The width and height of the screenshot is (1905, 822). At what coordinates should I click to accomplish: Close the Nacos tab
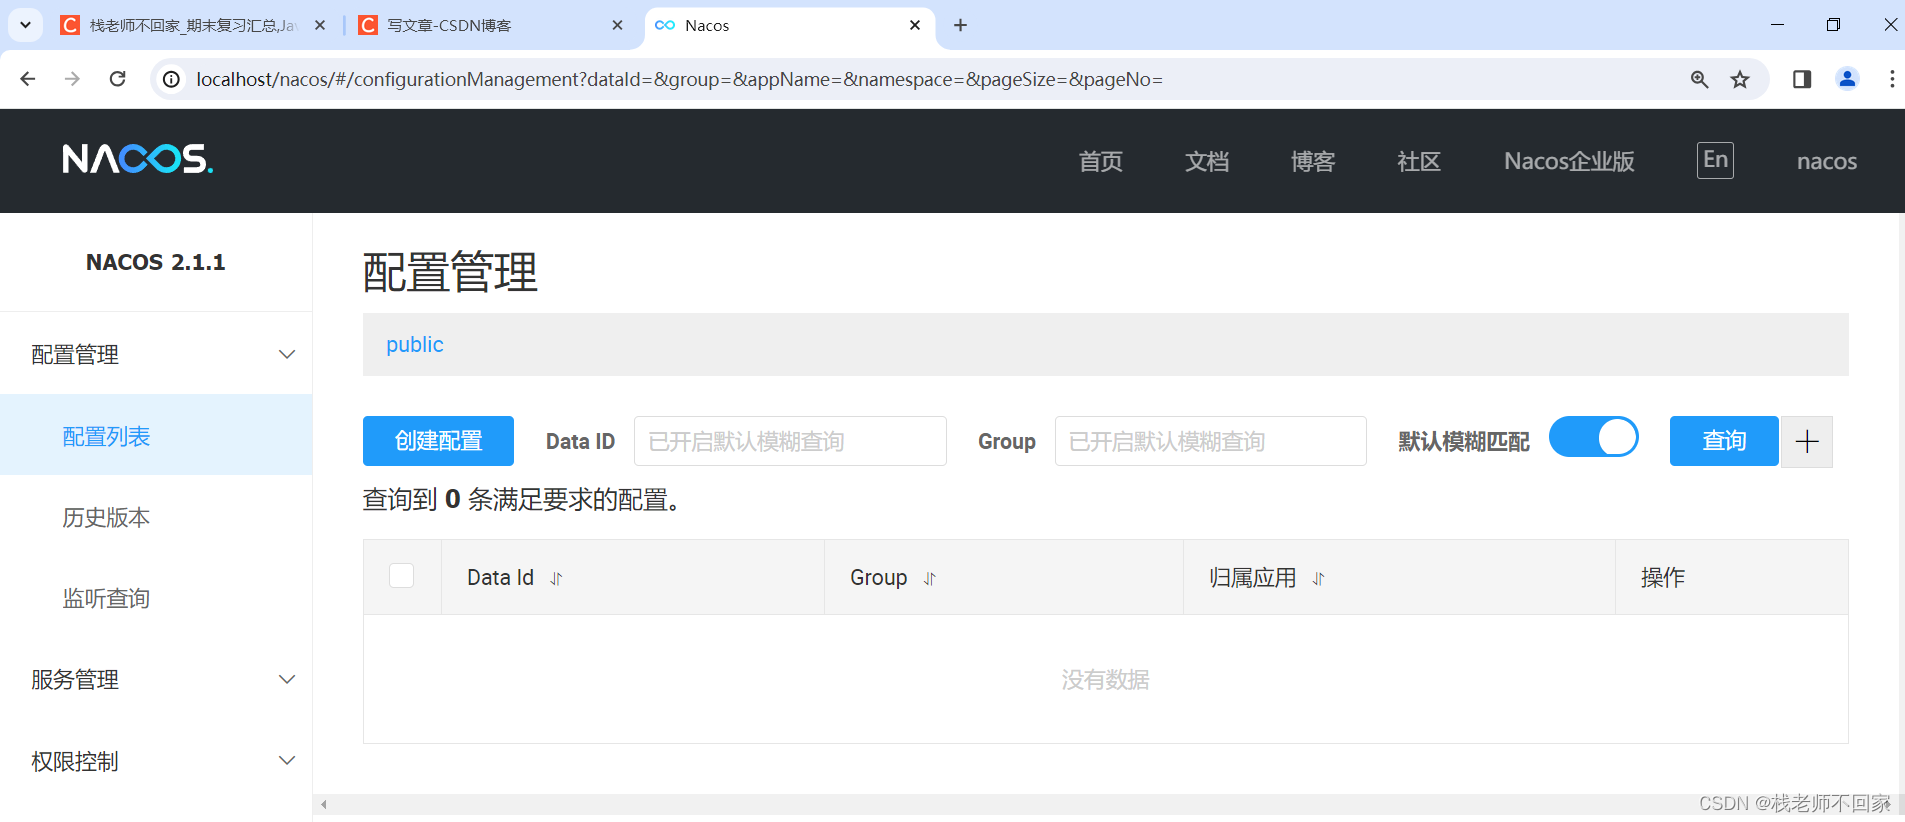click(x=915, y=25)
